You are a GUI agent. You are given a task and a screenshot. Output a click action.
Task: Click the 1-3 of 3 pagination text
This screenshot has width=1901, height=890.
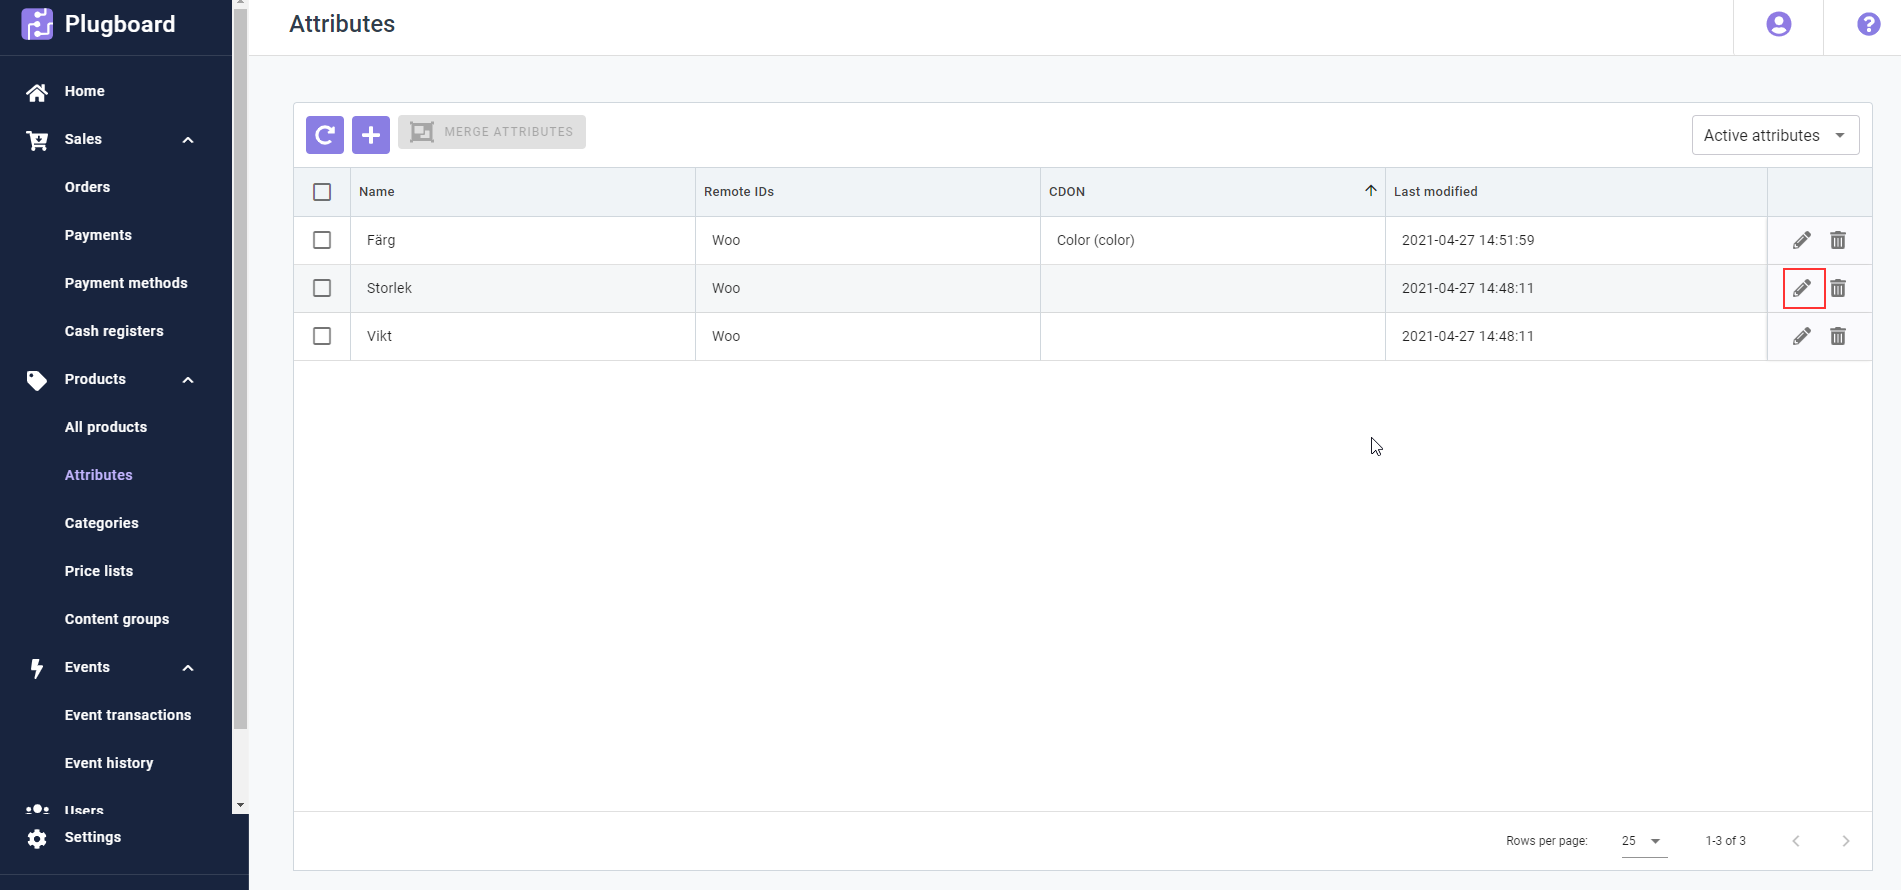[1726, 841]
